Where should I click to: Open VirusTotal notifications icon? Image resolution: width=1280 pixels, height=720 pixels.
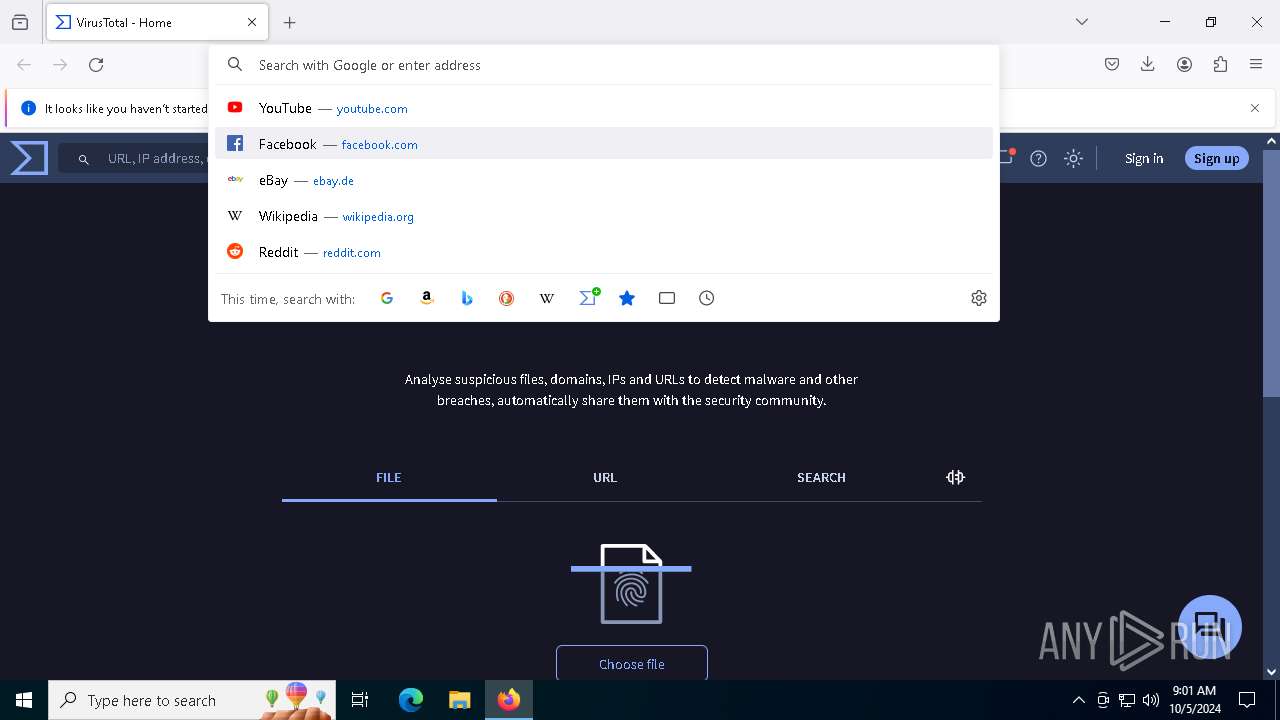(1006, 158)
